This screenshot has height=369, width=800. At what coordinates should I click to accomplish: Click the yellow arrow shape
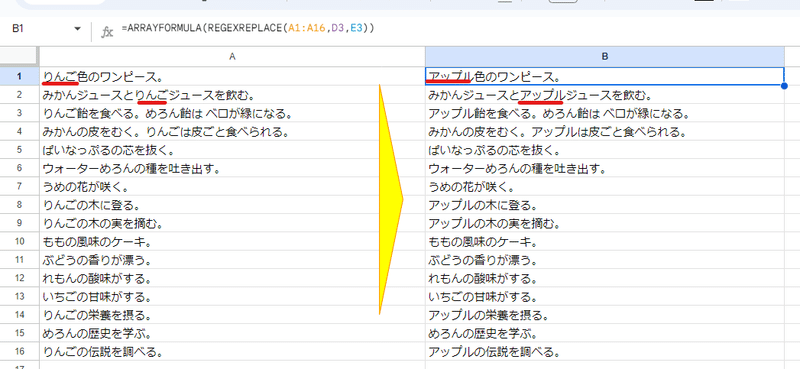[390, 199]
